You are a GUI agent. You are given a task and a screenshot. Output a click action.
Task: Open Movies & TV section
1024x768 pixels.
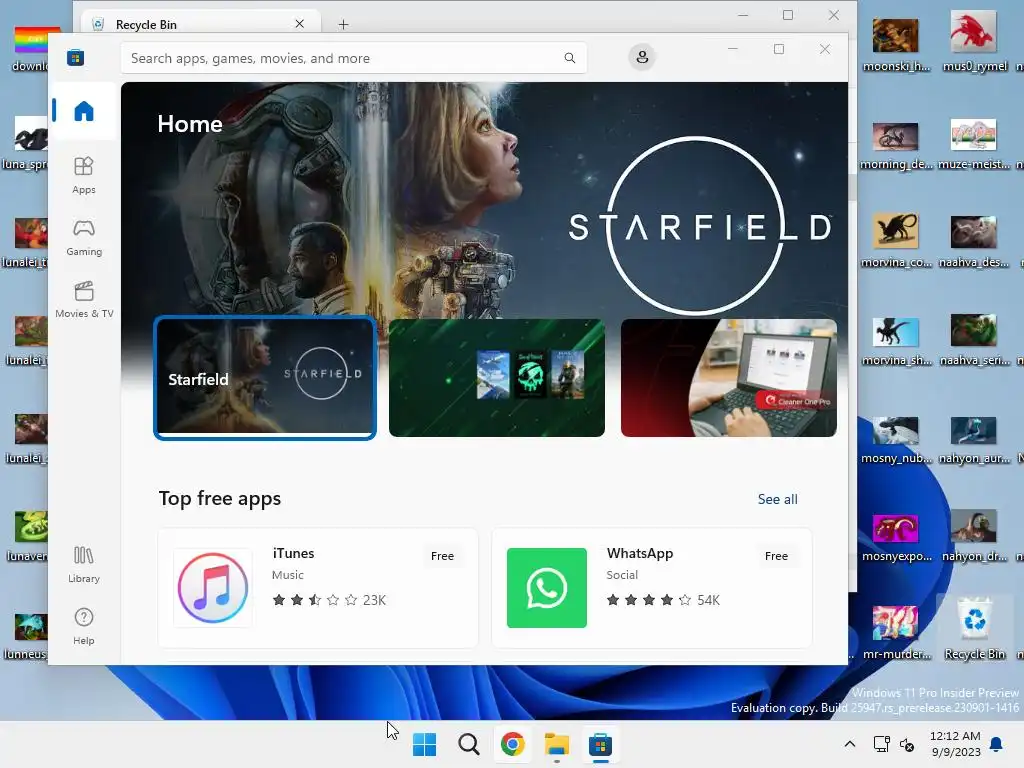(84, 299)
